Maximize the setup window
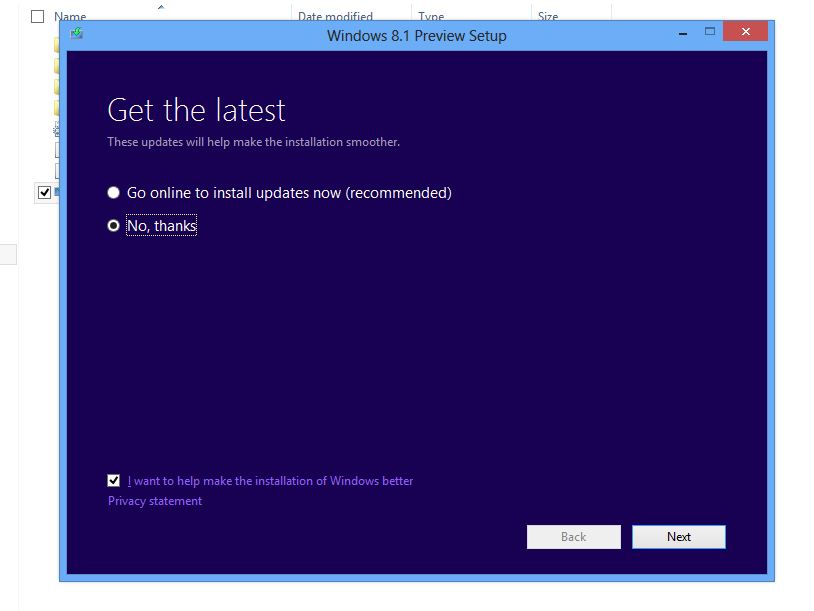Viewport: 814px width, 611px height. (x=710, y=32)
